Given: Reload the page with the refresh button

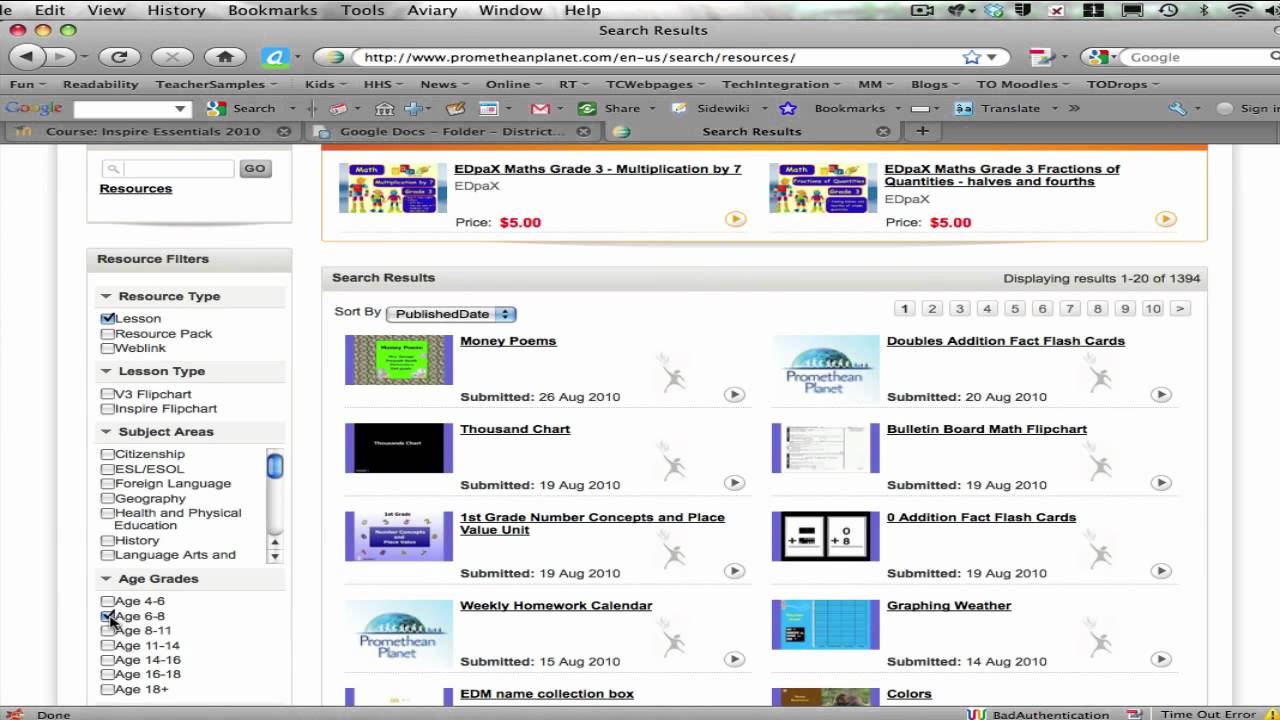Looking at the screenshot, I should (x=119, y=57).
